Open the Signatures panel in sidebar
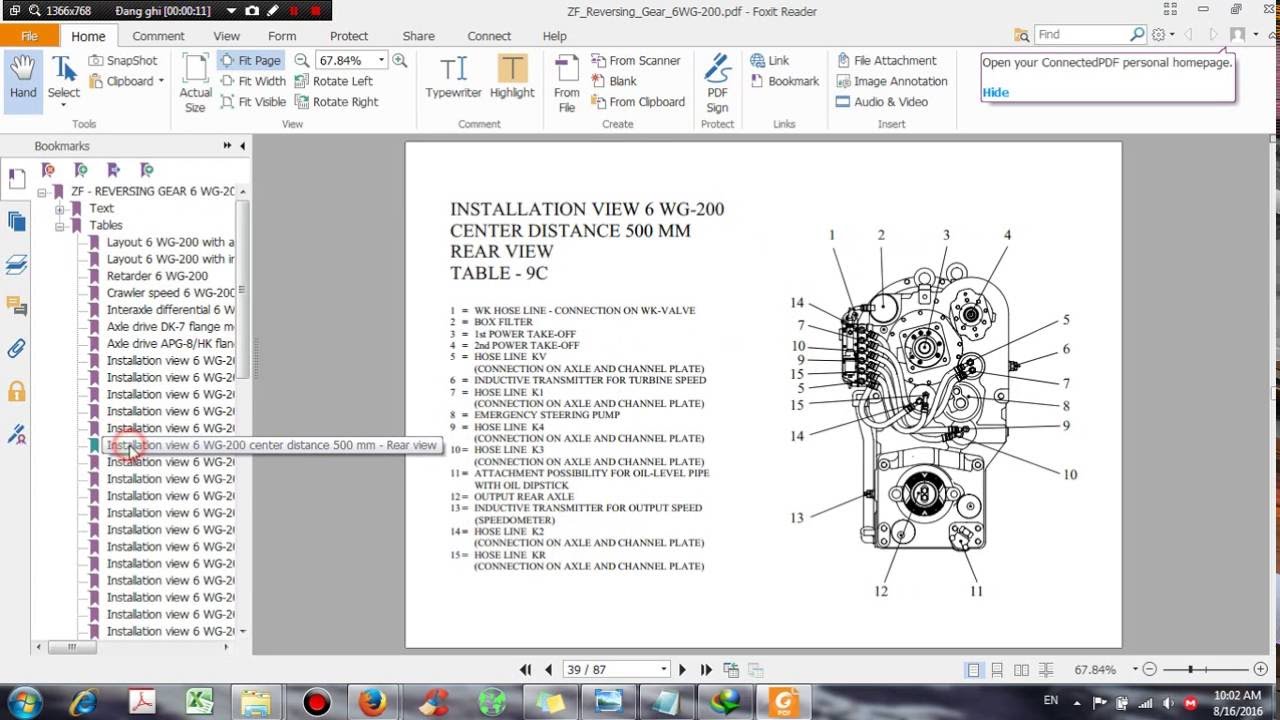 [x=16, y=434]
